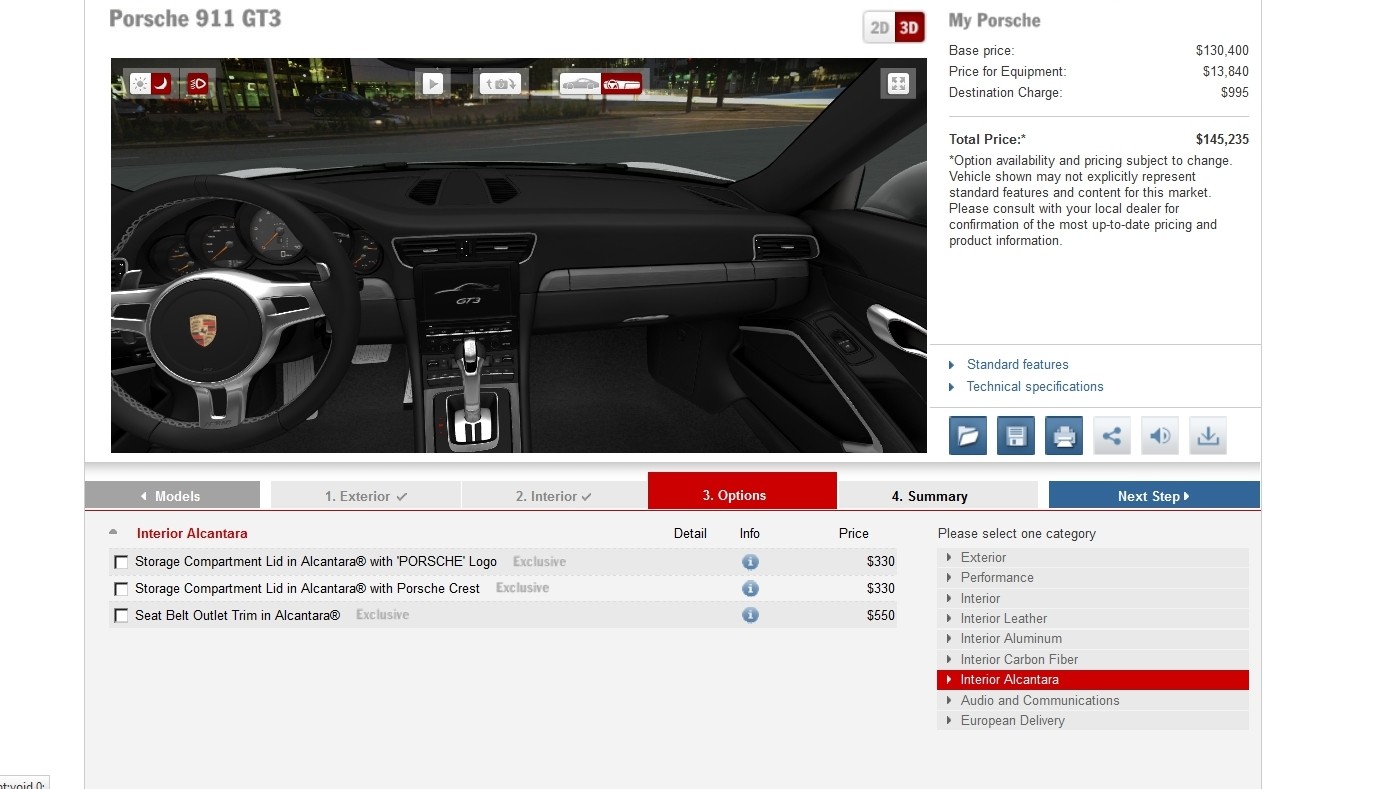Expand Standard features
Image resolution: width=1381 pixels, height=789 pixels.
[1017, 365]
